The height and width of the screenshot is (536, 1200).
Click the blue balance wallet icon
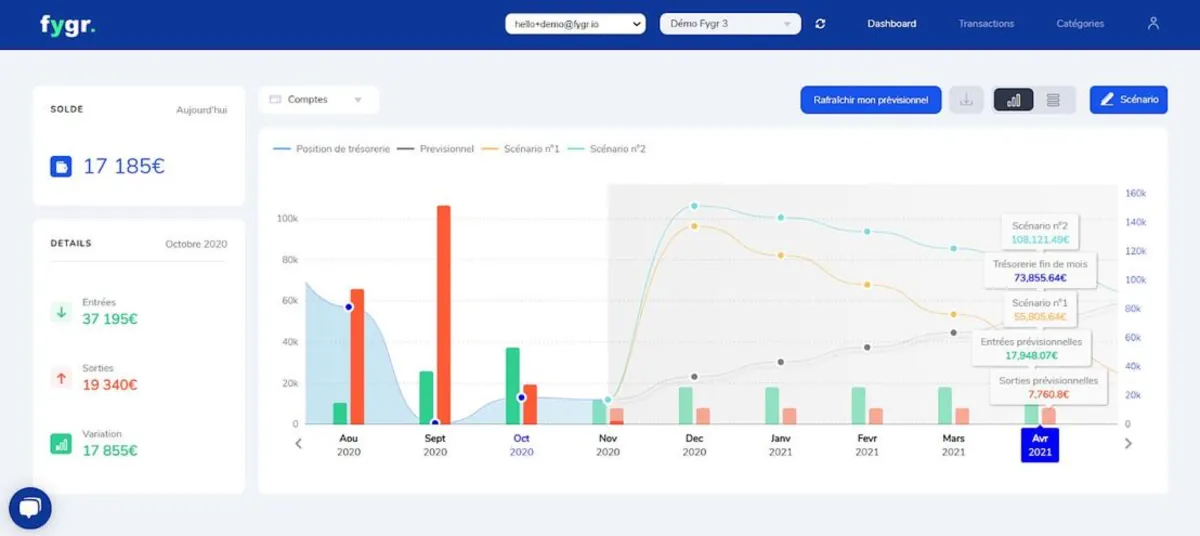pyautogui.click(x=61, y=167)
